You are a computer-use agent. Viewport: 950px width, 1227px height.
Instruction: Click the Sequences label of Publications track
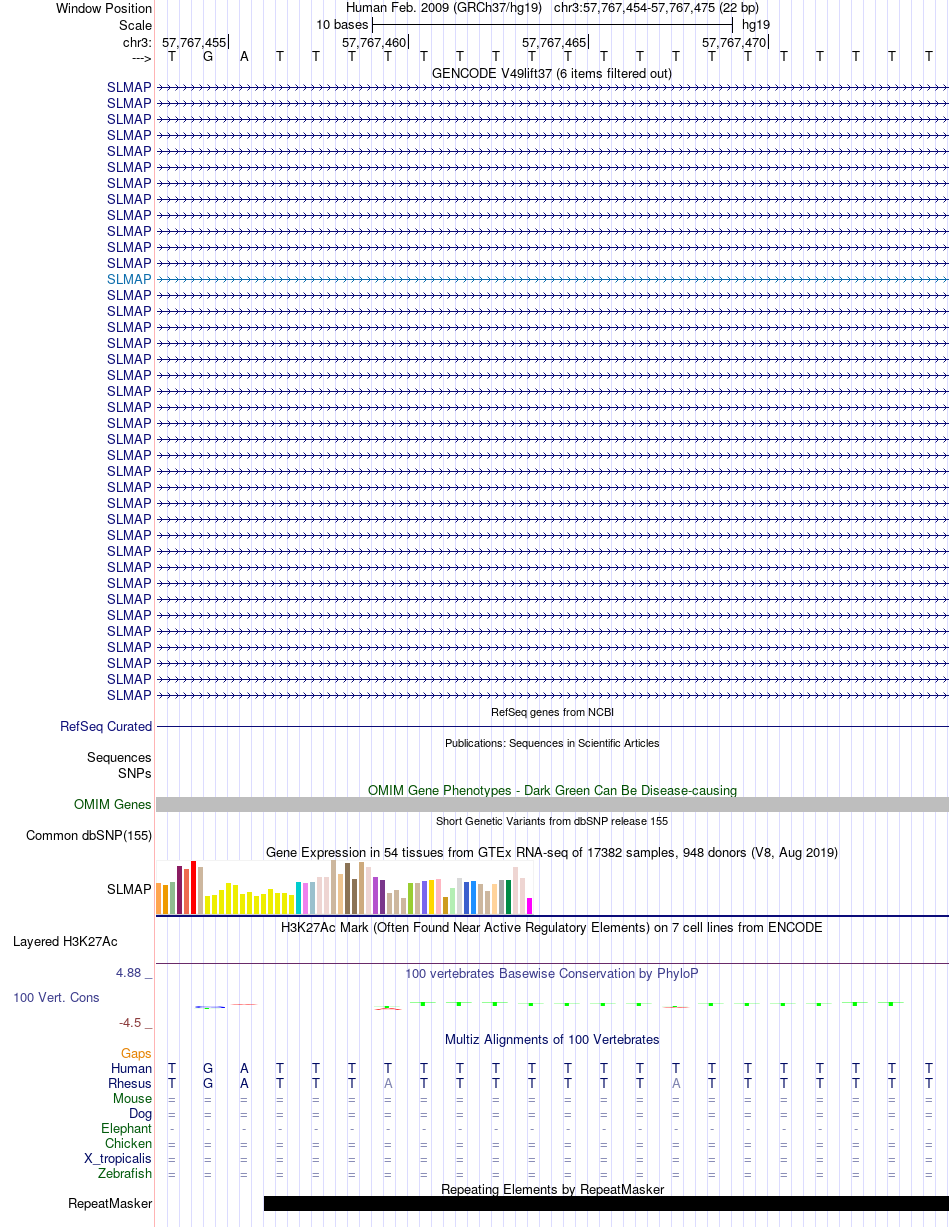pos(119,757)
